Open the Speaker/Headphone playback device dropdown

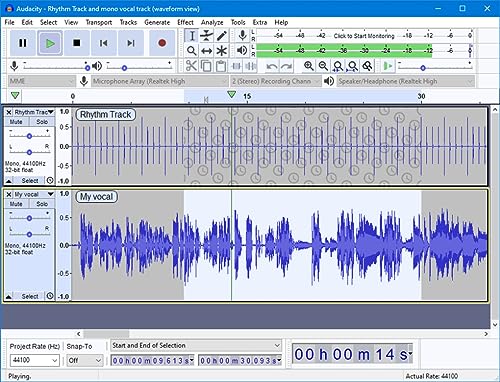(405, 81)
